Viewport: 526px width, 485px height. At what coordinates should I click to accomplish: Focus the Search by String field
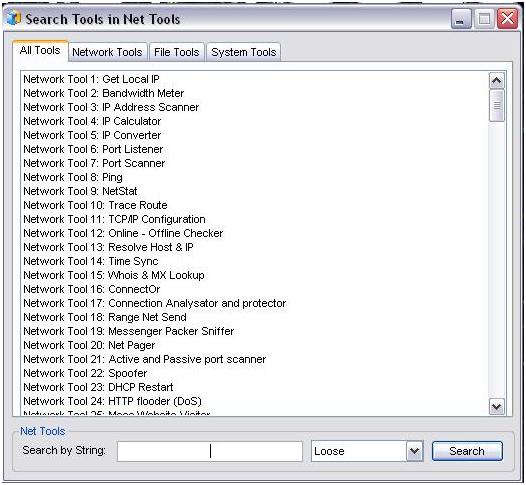210,451
